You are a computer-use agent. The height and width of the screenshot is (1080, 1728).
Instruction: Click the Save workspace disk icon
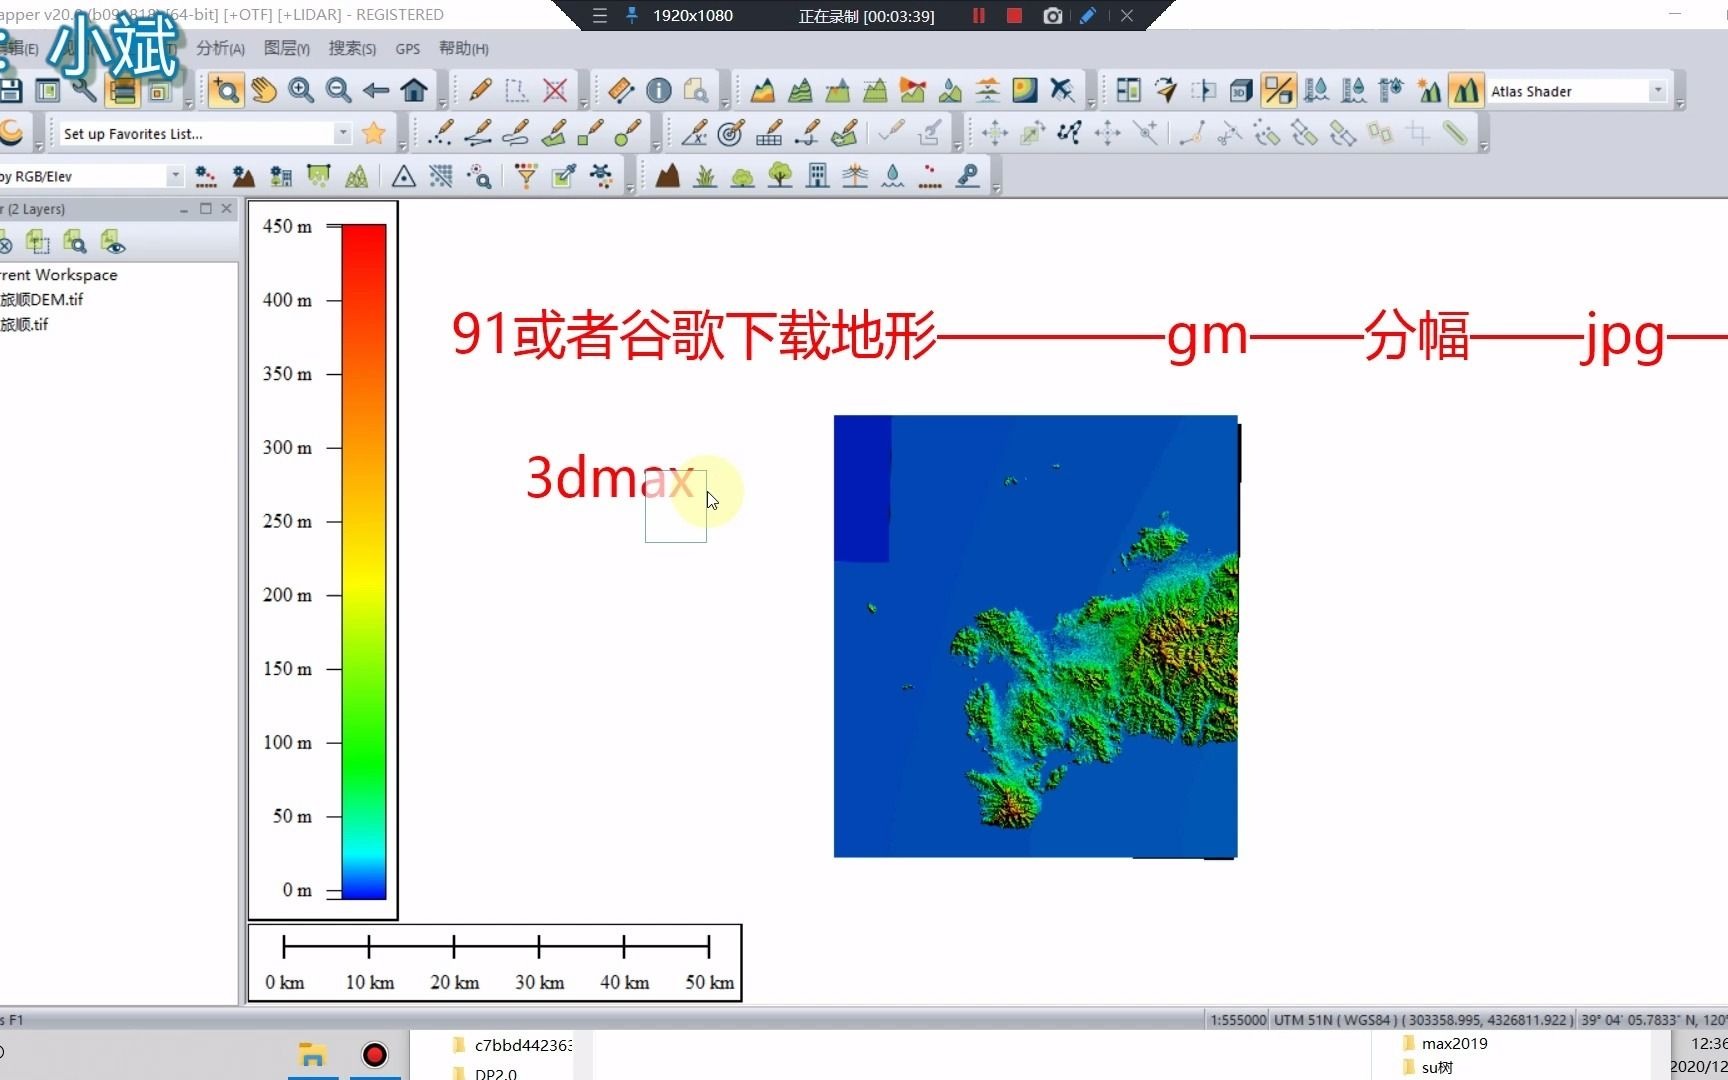click(11, 91)
